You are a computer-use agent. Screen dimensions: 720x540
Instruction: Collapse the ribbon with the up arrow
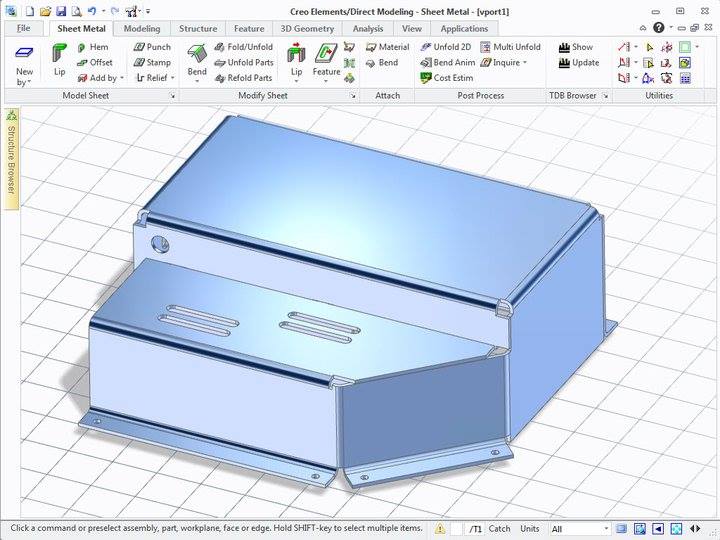(x=643, y=28)
